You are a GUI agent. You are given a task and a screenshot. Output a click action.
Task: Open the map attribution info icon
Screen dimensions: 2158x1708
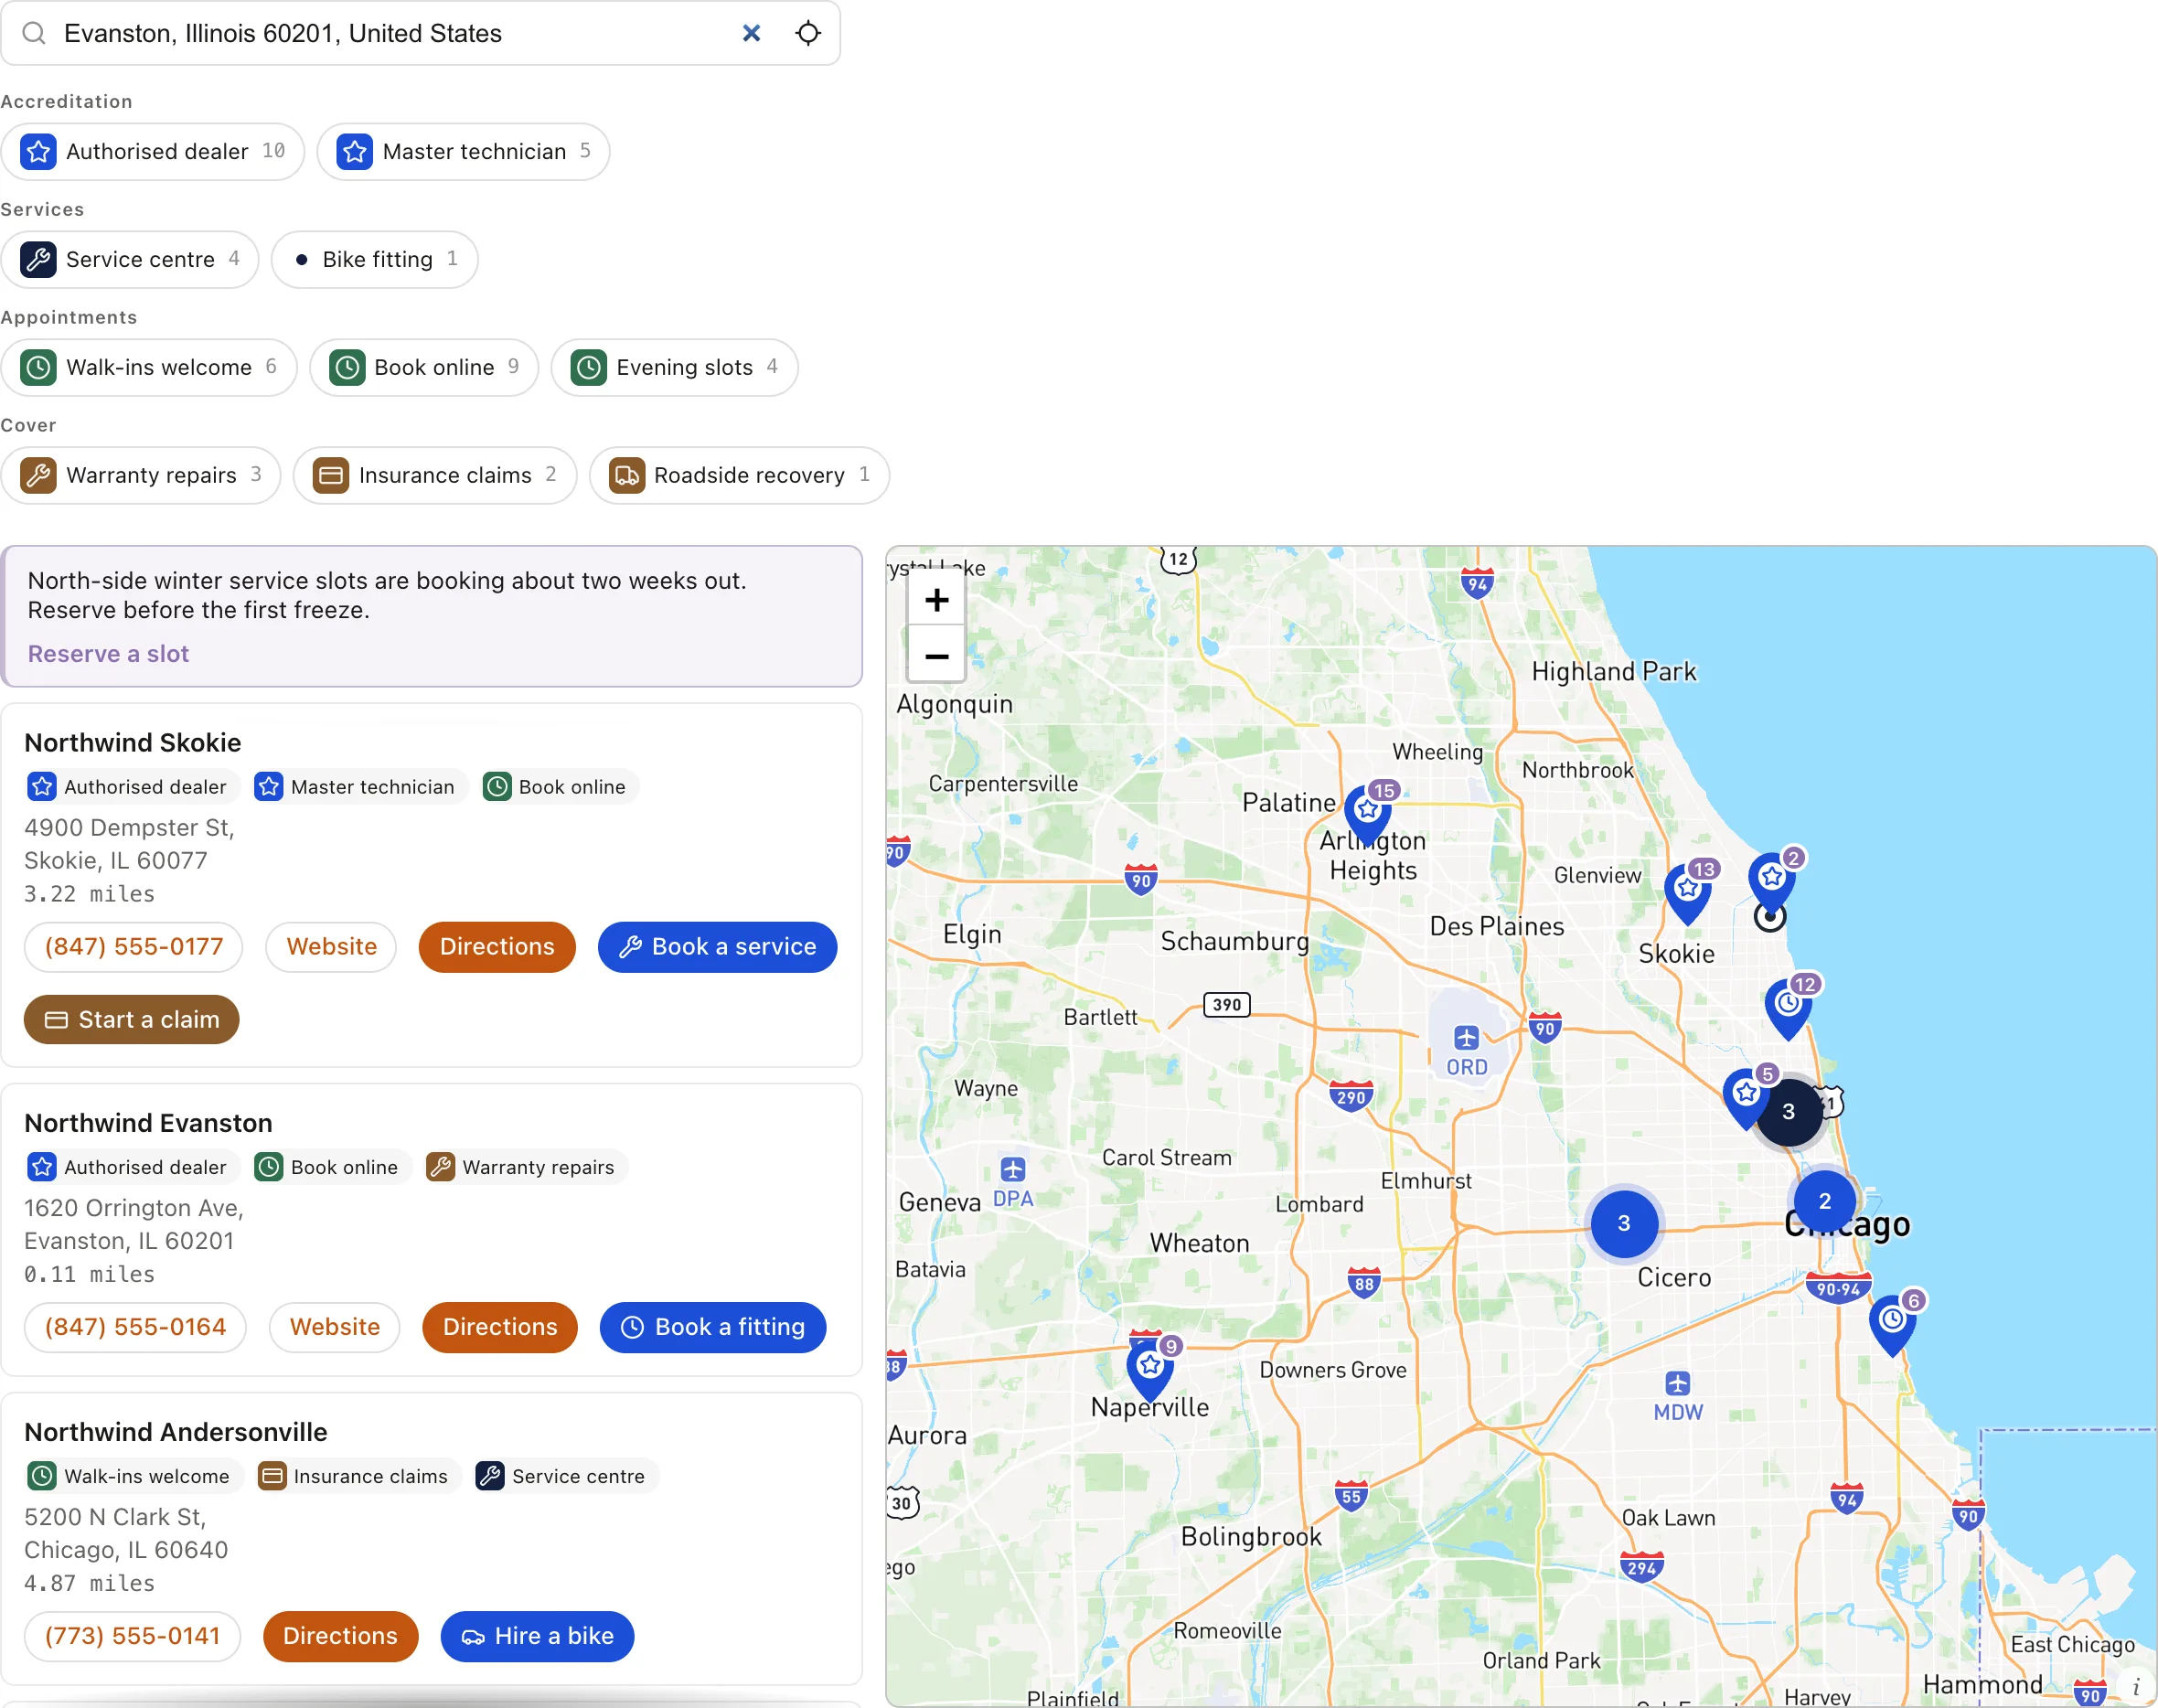2136,1686
